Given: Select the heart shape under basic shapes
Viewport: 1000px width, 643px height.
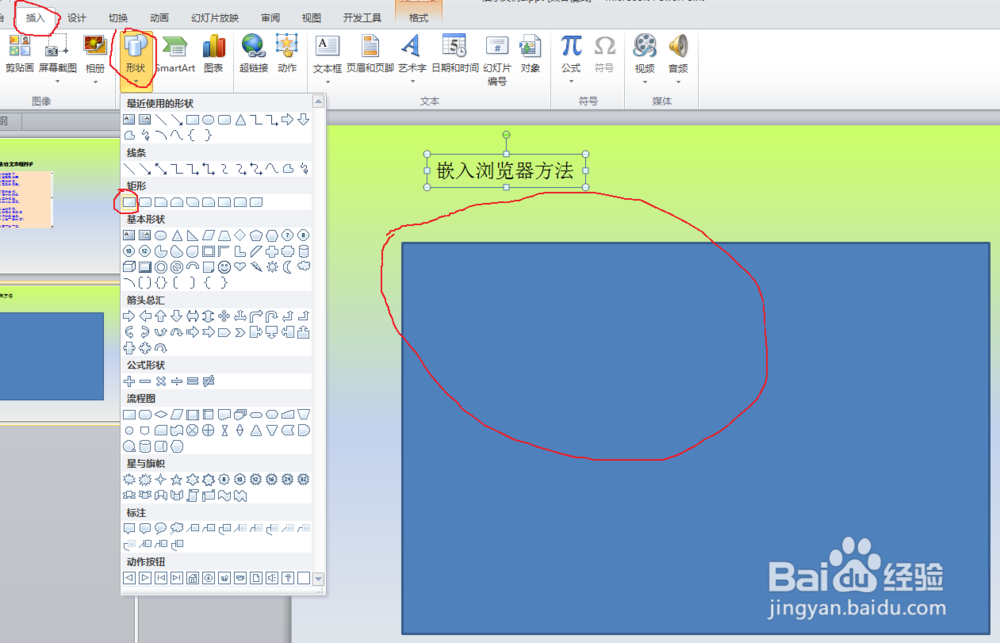Looking at the screenshot, I should tap(240, 266).
